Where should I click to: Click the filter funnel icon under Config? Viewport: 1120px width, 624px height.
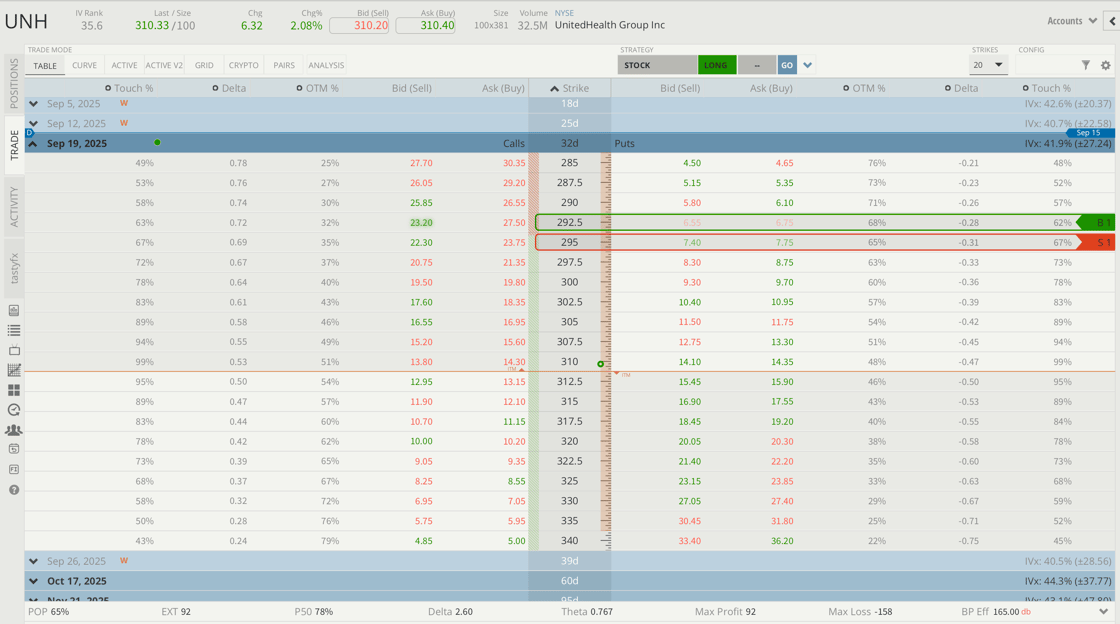point(1086,65)
